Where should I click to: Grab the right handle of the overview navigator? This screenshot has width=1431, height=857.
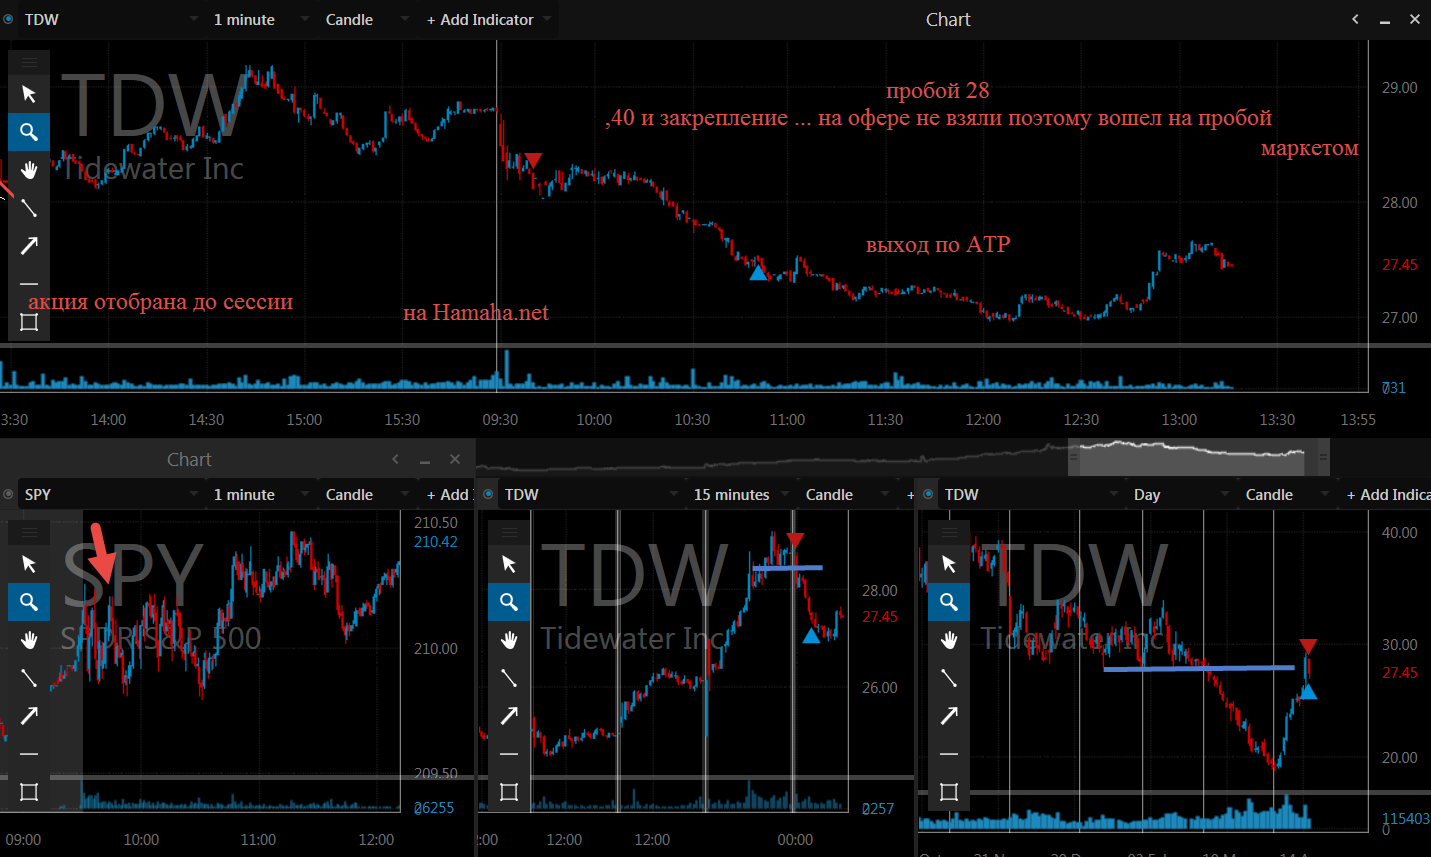coord(1323,457)
